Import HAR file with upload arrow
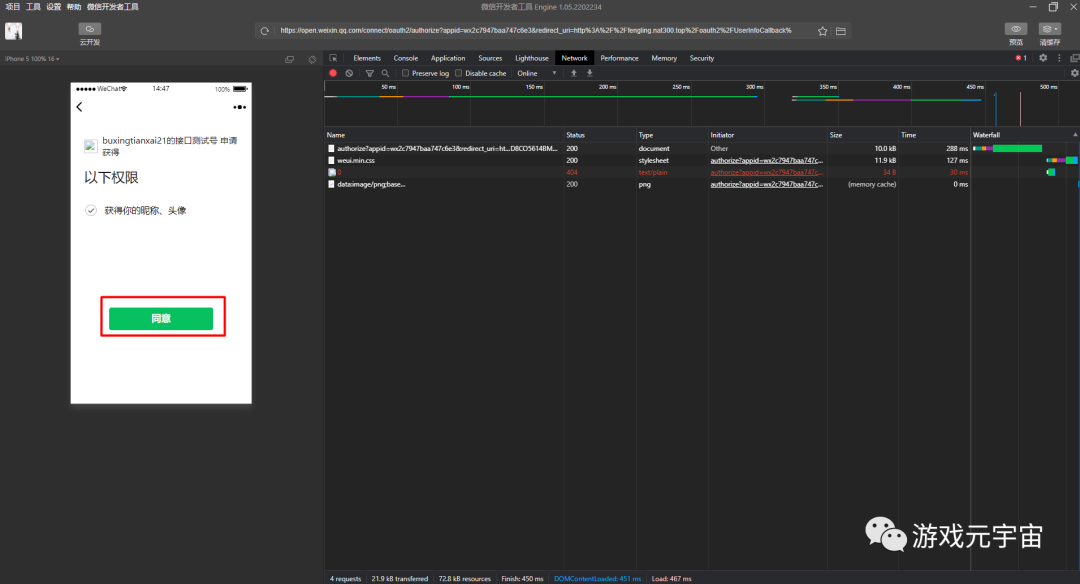The width and height of the screenshot is (1080, 584). point(574,73)
